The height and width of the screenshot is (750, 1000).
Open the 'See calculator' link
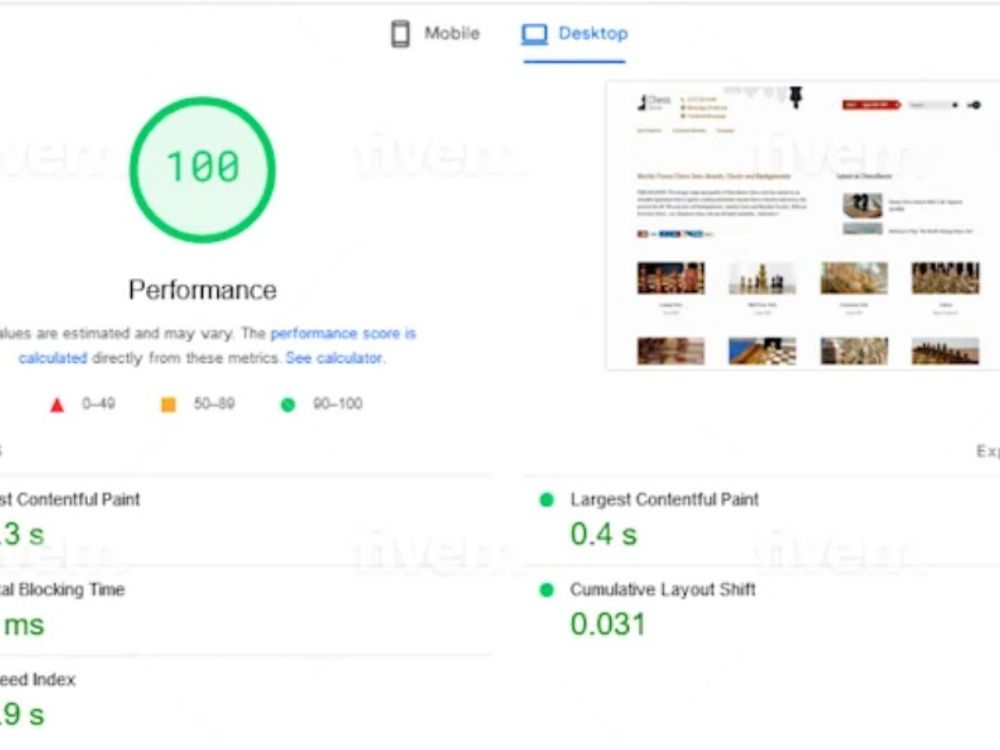point(334,358)
